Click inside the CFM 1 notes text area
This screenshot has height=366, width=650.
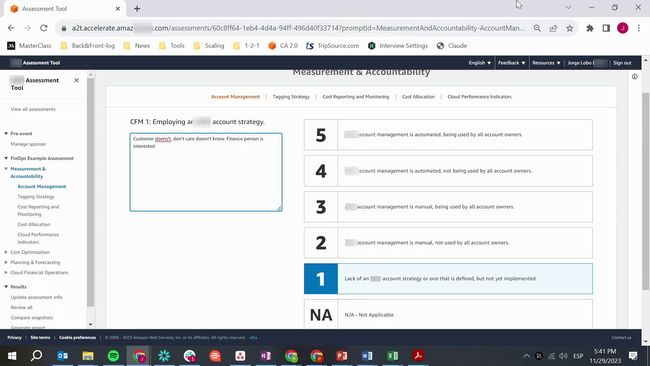coord(206,172)
